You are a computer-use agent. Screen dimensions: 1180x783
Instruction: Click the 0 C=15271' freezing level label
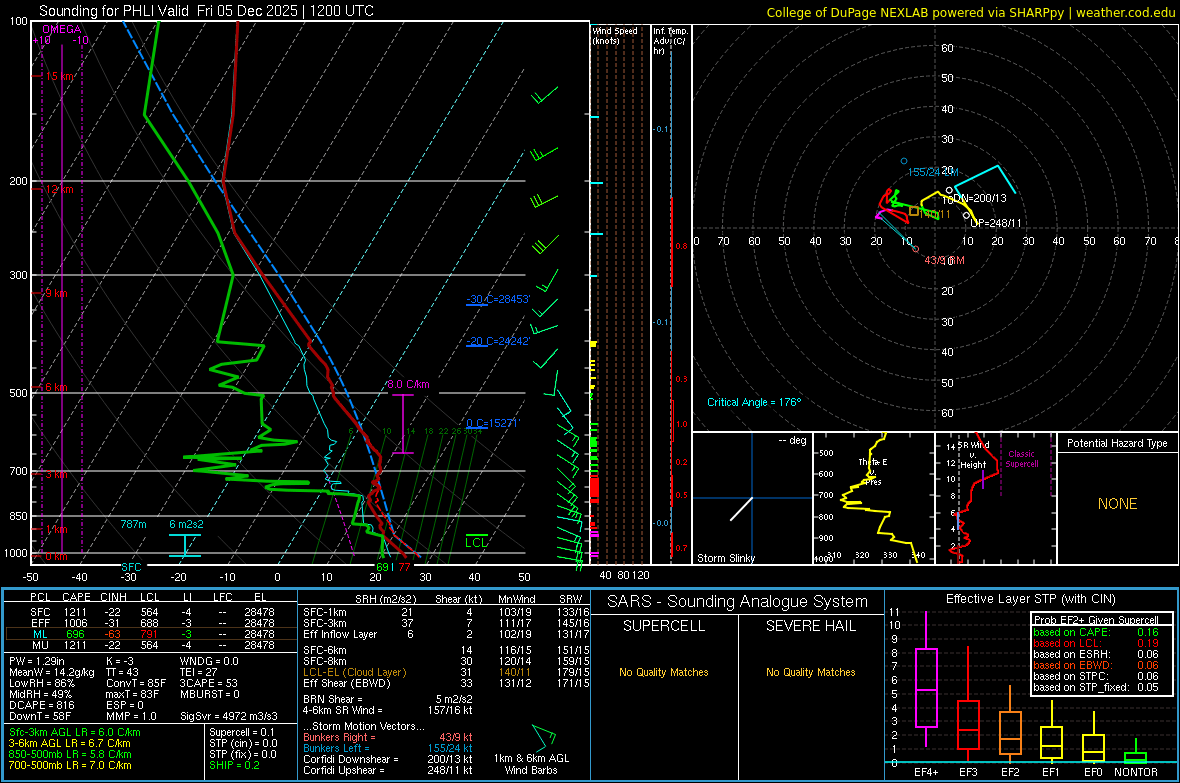click(493, 423)
